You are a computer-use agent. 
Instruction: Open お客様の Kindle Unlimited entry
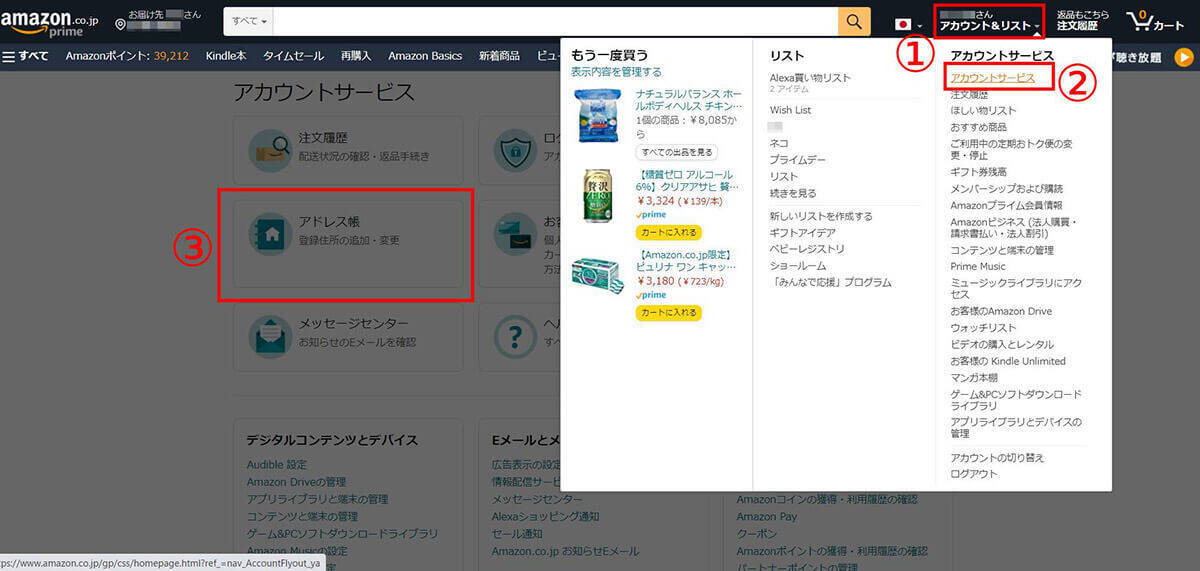(1008, 361)
